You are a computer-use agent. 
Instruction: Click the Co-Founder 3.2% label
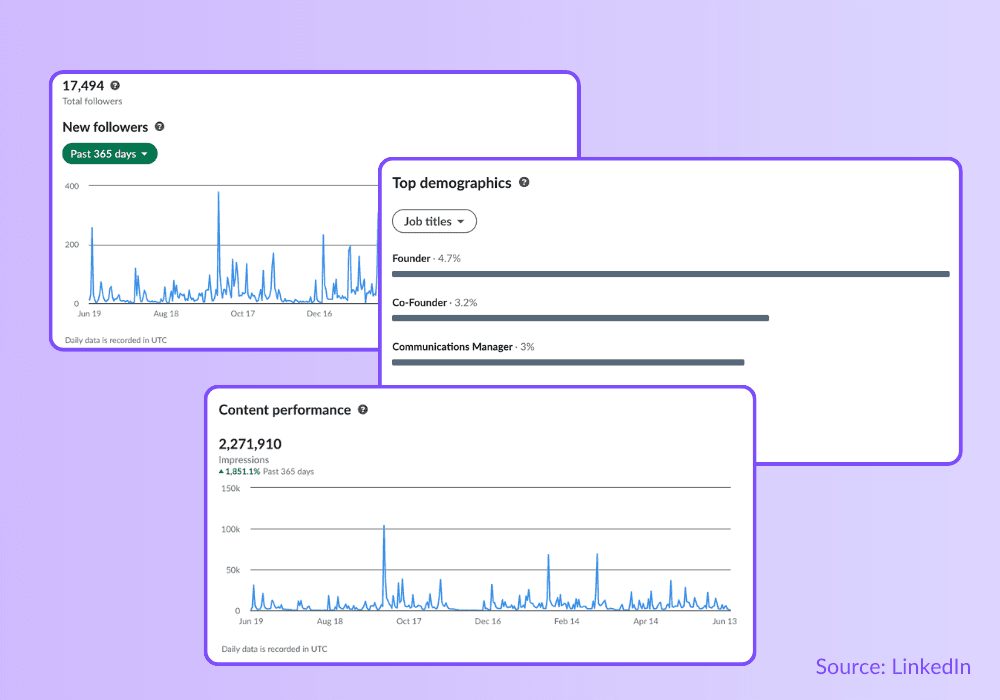434,303
